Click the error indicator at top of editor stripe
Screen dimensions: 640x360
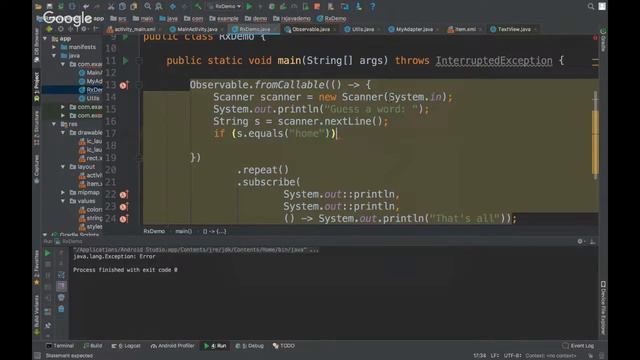pyautogui.click(x=596, y=38)
